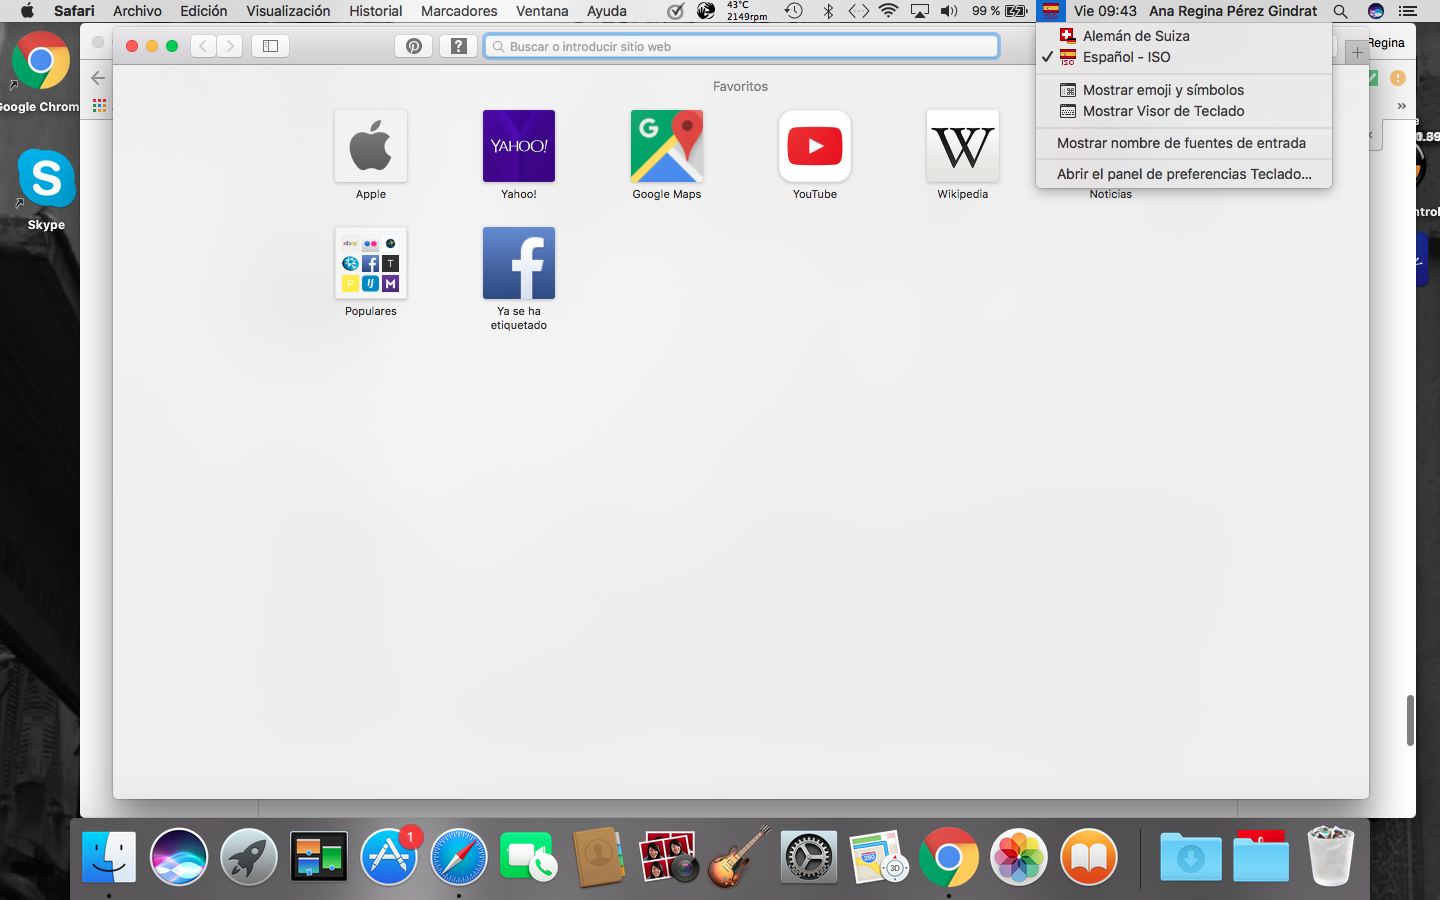This screenshot has width=1440, height=900.
Task: Open the Historial menu
Action: coord(376,11)
